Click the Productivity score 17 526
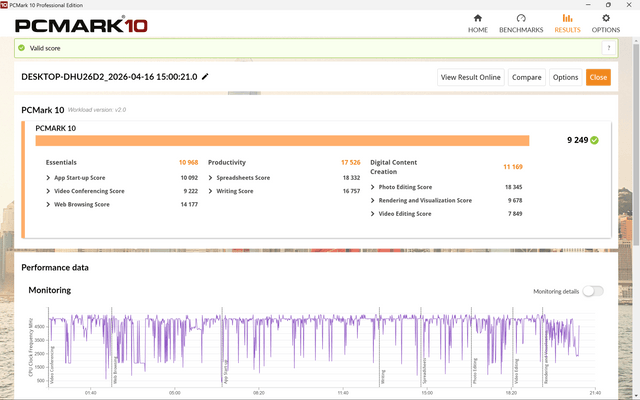This screenshot has height=400, width=640. pos(351,162)
